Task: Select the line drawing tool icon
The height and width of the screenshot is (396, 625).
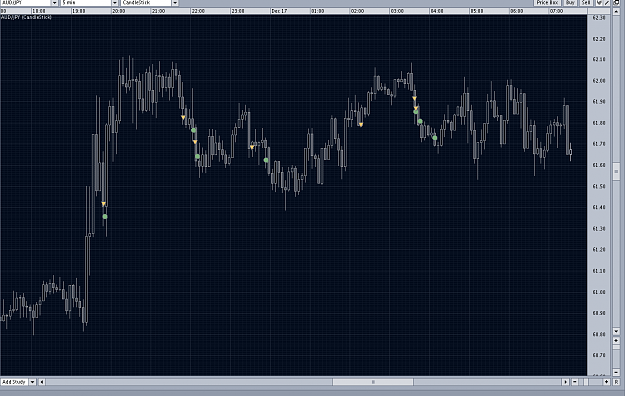Action: [607, 3]
